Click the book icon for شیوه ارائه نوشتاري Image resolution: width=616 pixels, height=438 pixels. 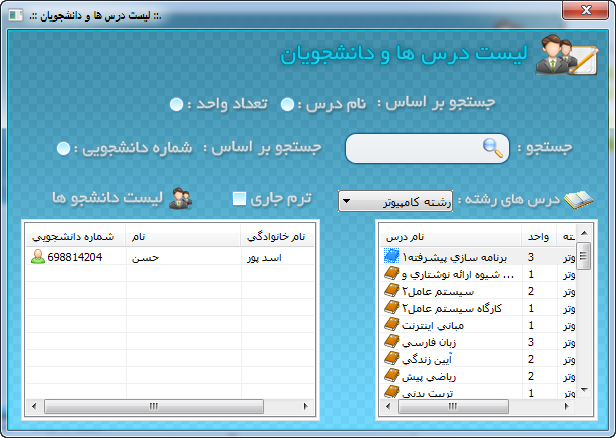pos(392,273)
